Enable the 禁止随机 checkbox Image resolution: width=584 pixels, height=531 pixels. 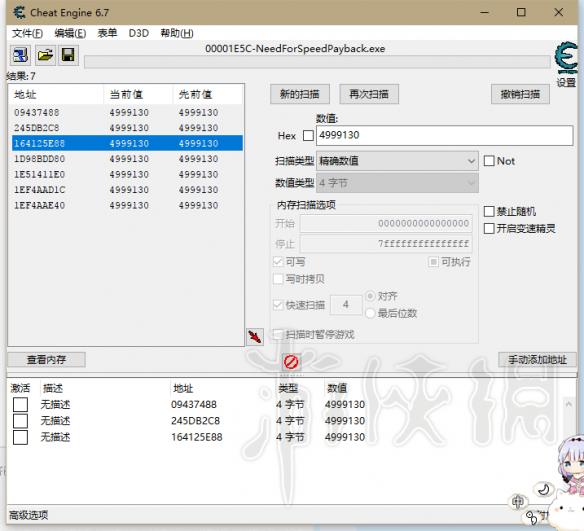pyautogui.click(x=489, y=212)
